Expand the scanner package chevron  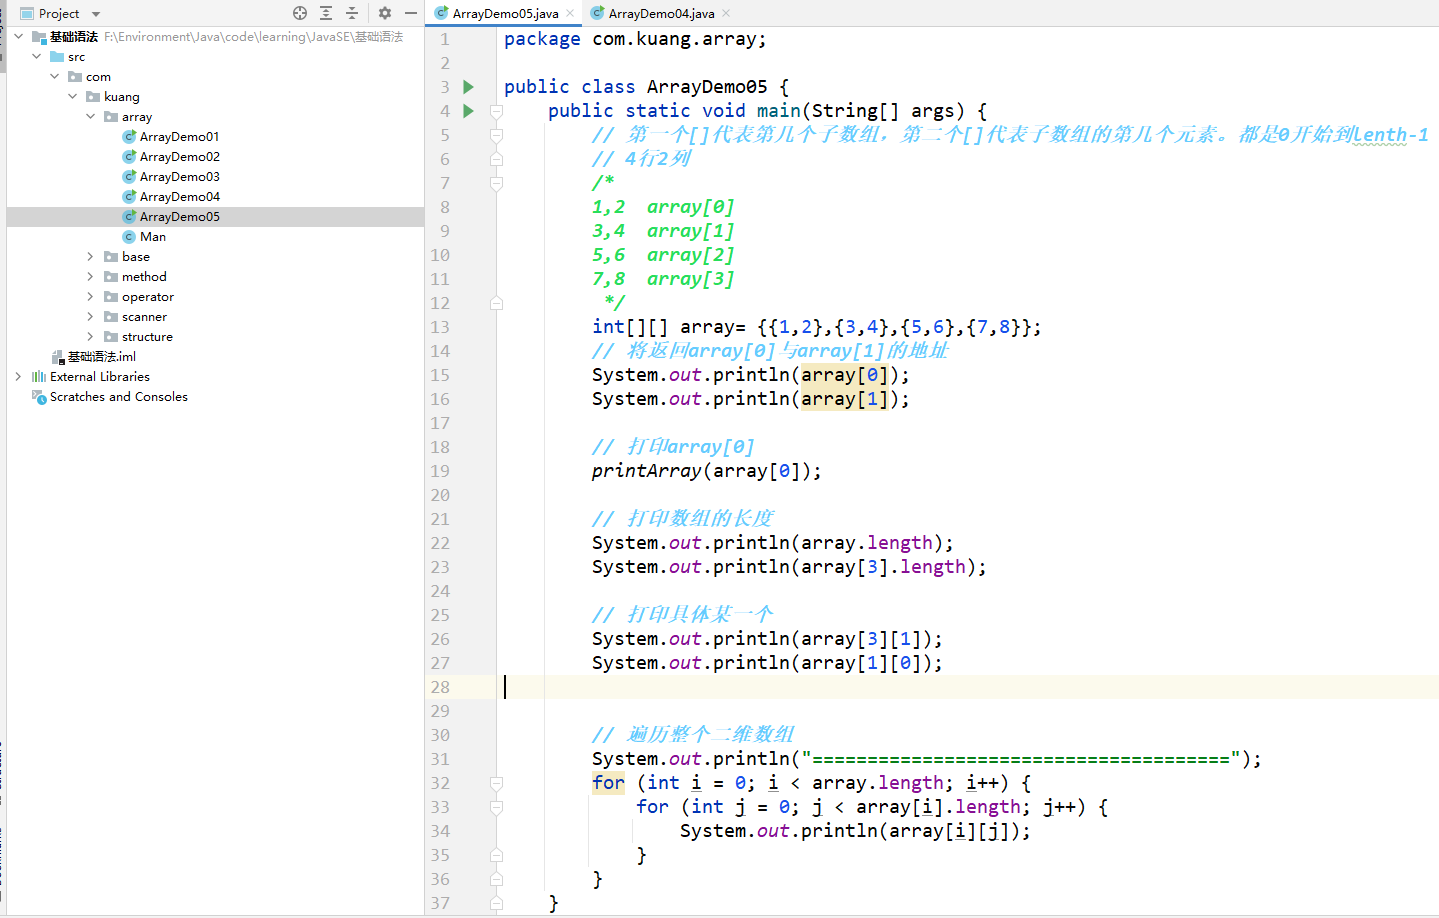point(90,317)
